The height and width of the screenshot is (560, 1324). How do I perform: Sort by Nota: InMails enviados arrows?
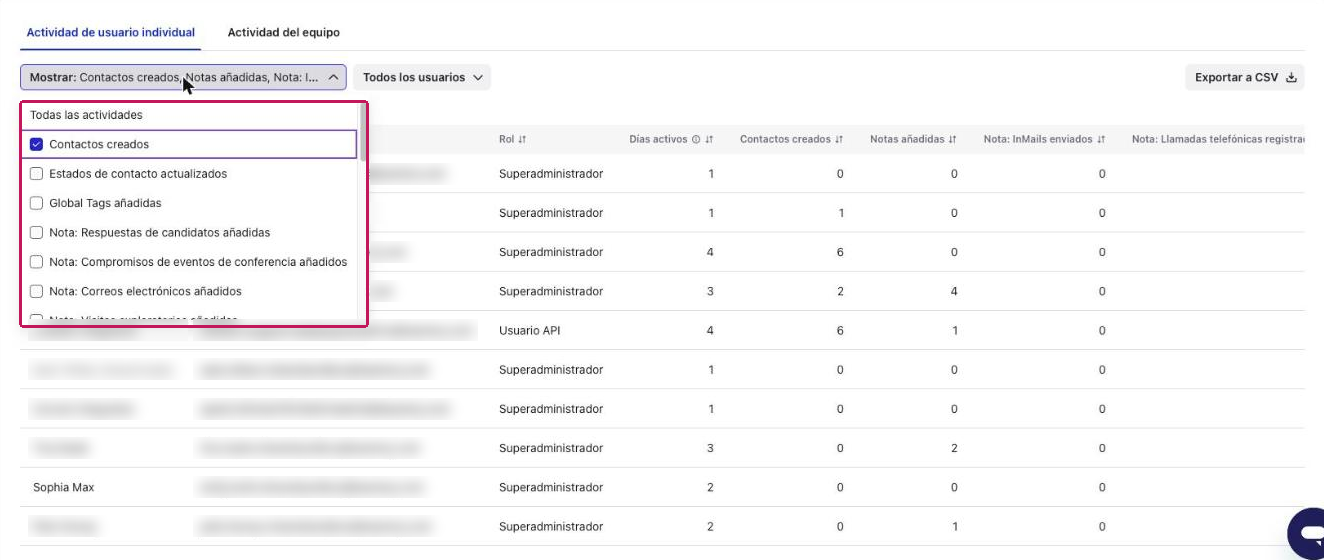coord(1101,139)
